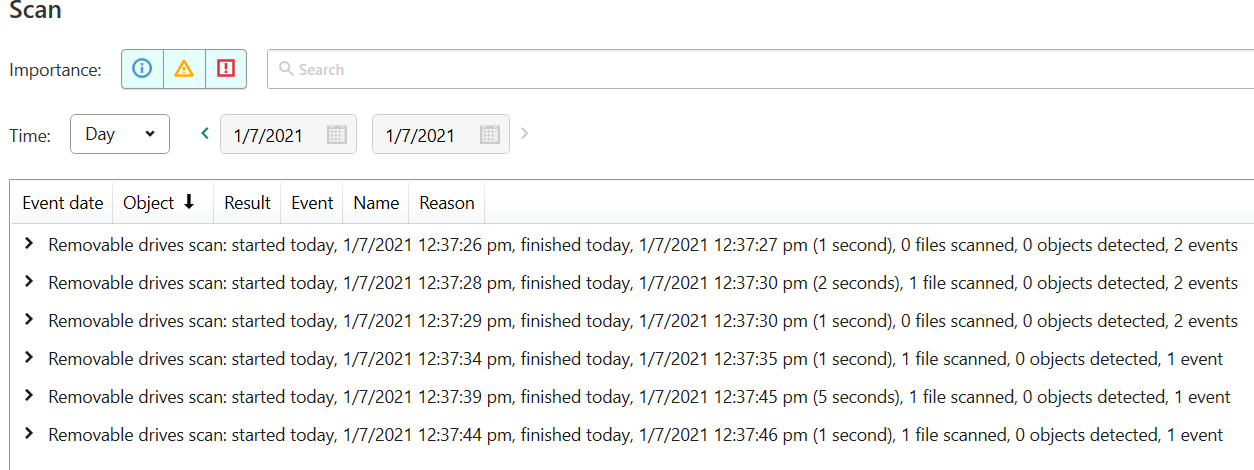Click the Reason column header

(x=446, y=203)
